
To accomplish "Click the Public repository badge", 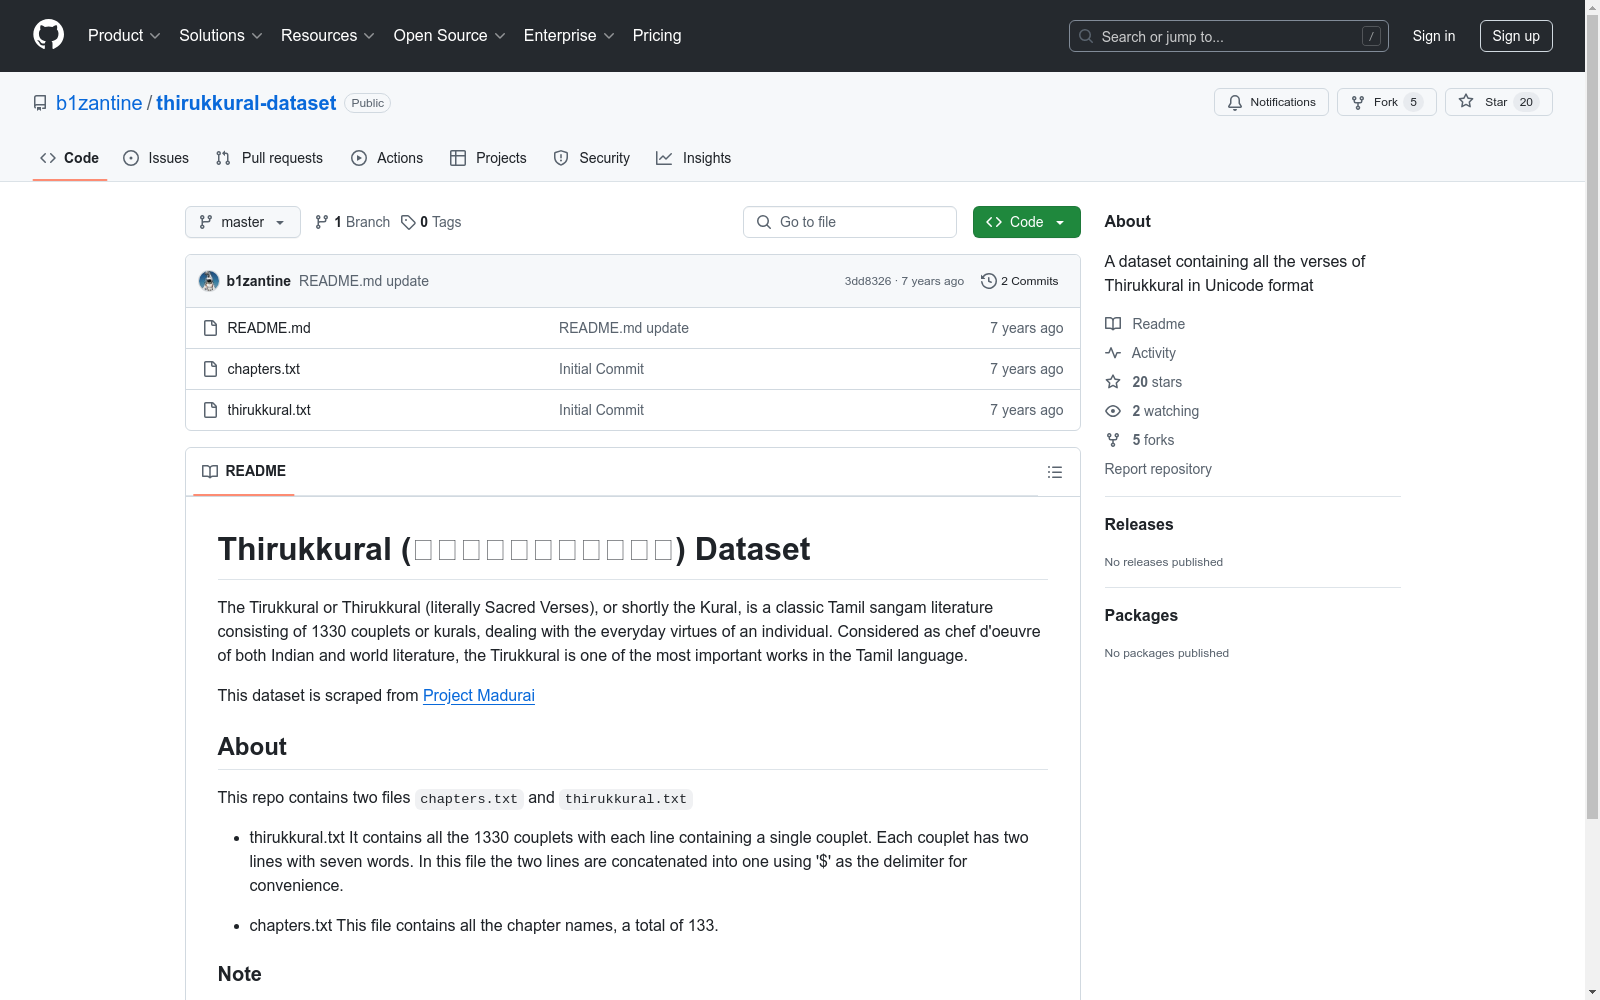I will pos(367,103).
